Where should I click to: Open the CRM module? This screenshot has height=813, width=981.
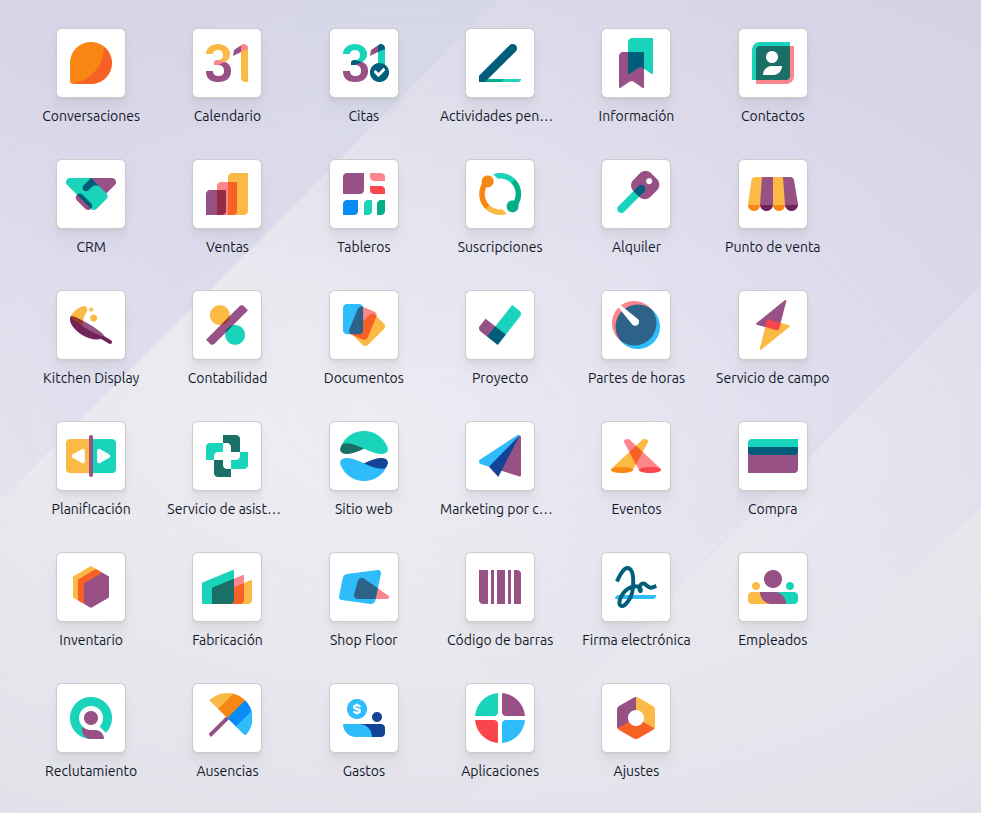[91, 193]
